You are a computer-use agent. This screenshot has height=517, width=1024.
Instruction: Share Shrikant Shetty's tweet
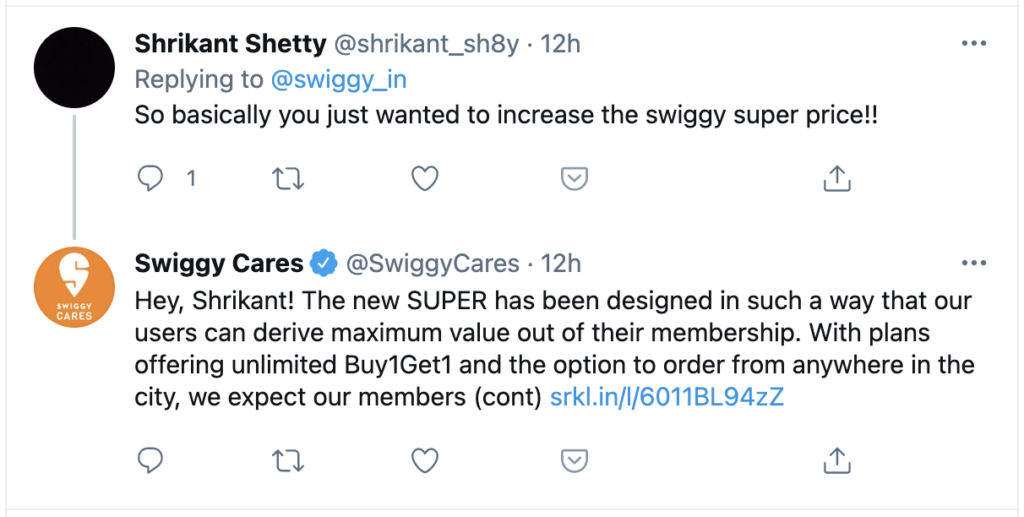coord(836,179)
